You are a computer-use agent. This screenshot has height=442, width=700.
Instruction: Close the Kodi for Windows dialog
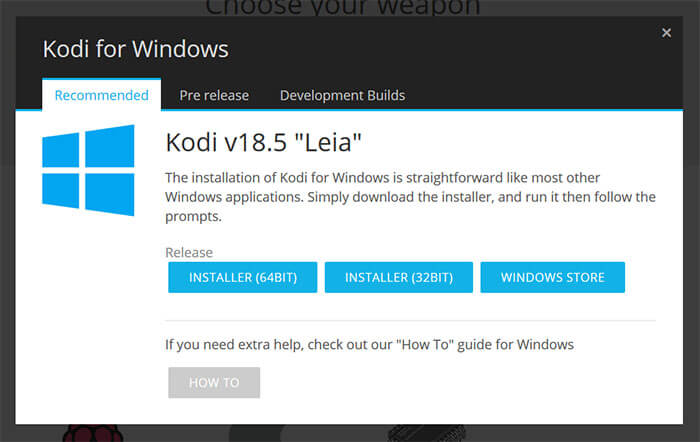666,33
